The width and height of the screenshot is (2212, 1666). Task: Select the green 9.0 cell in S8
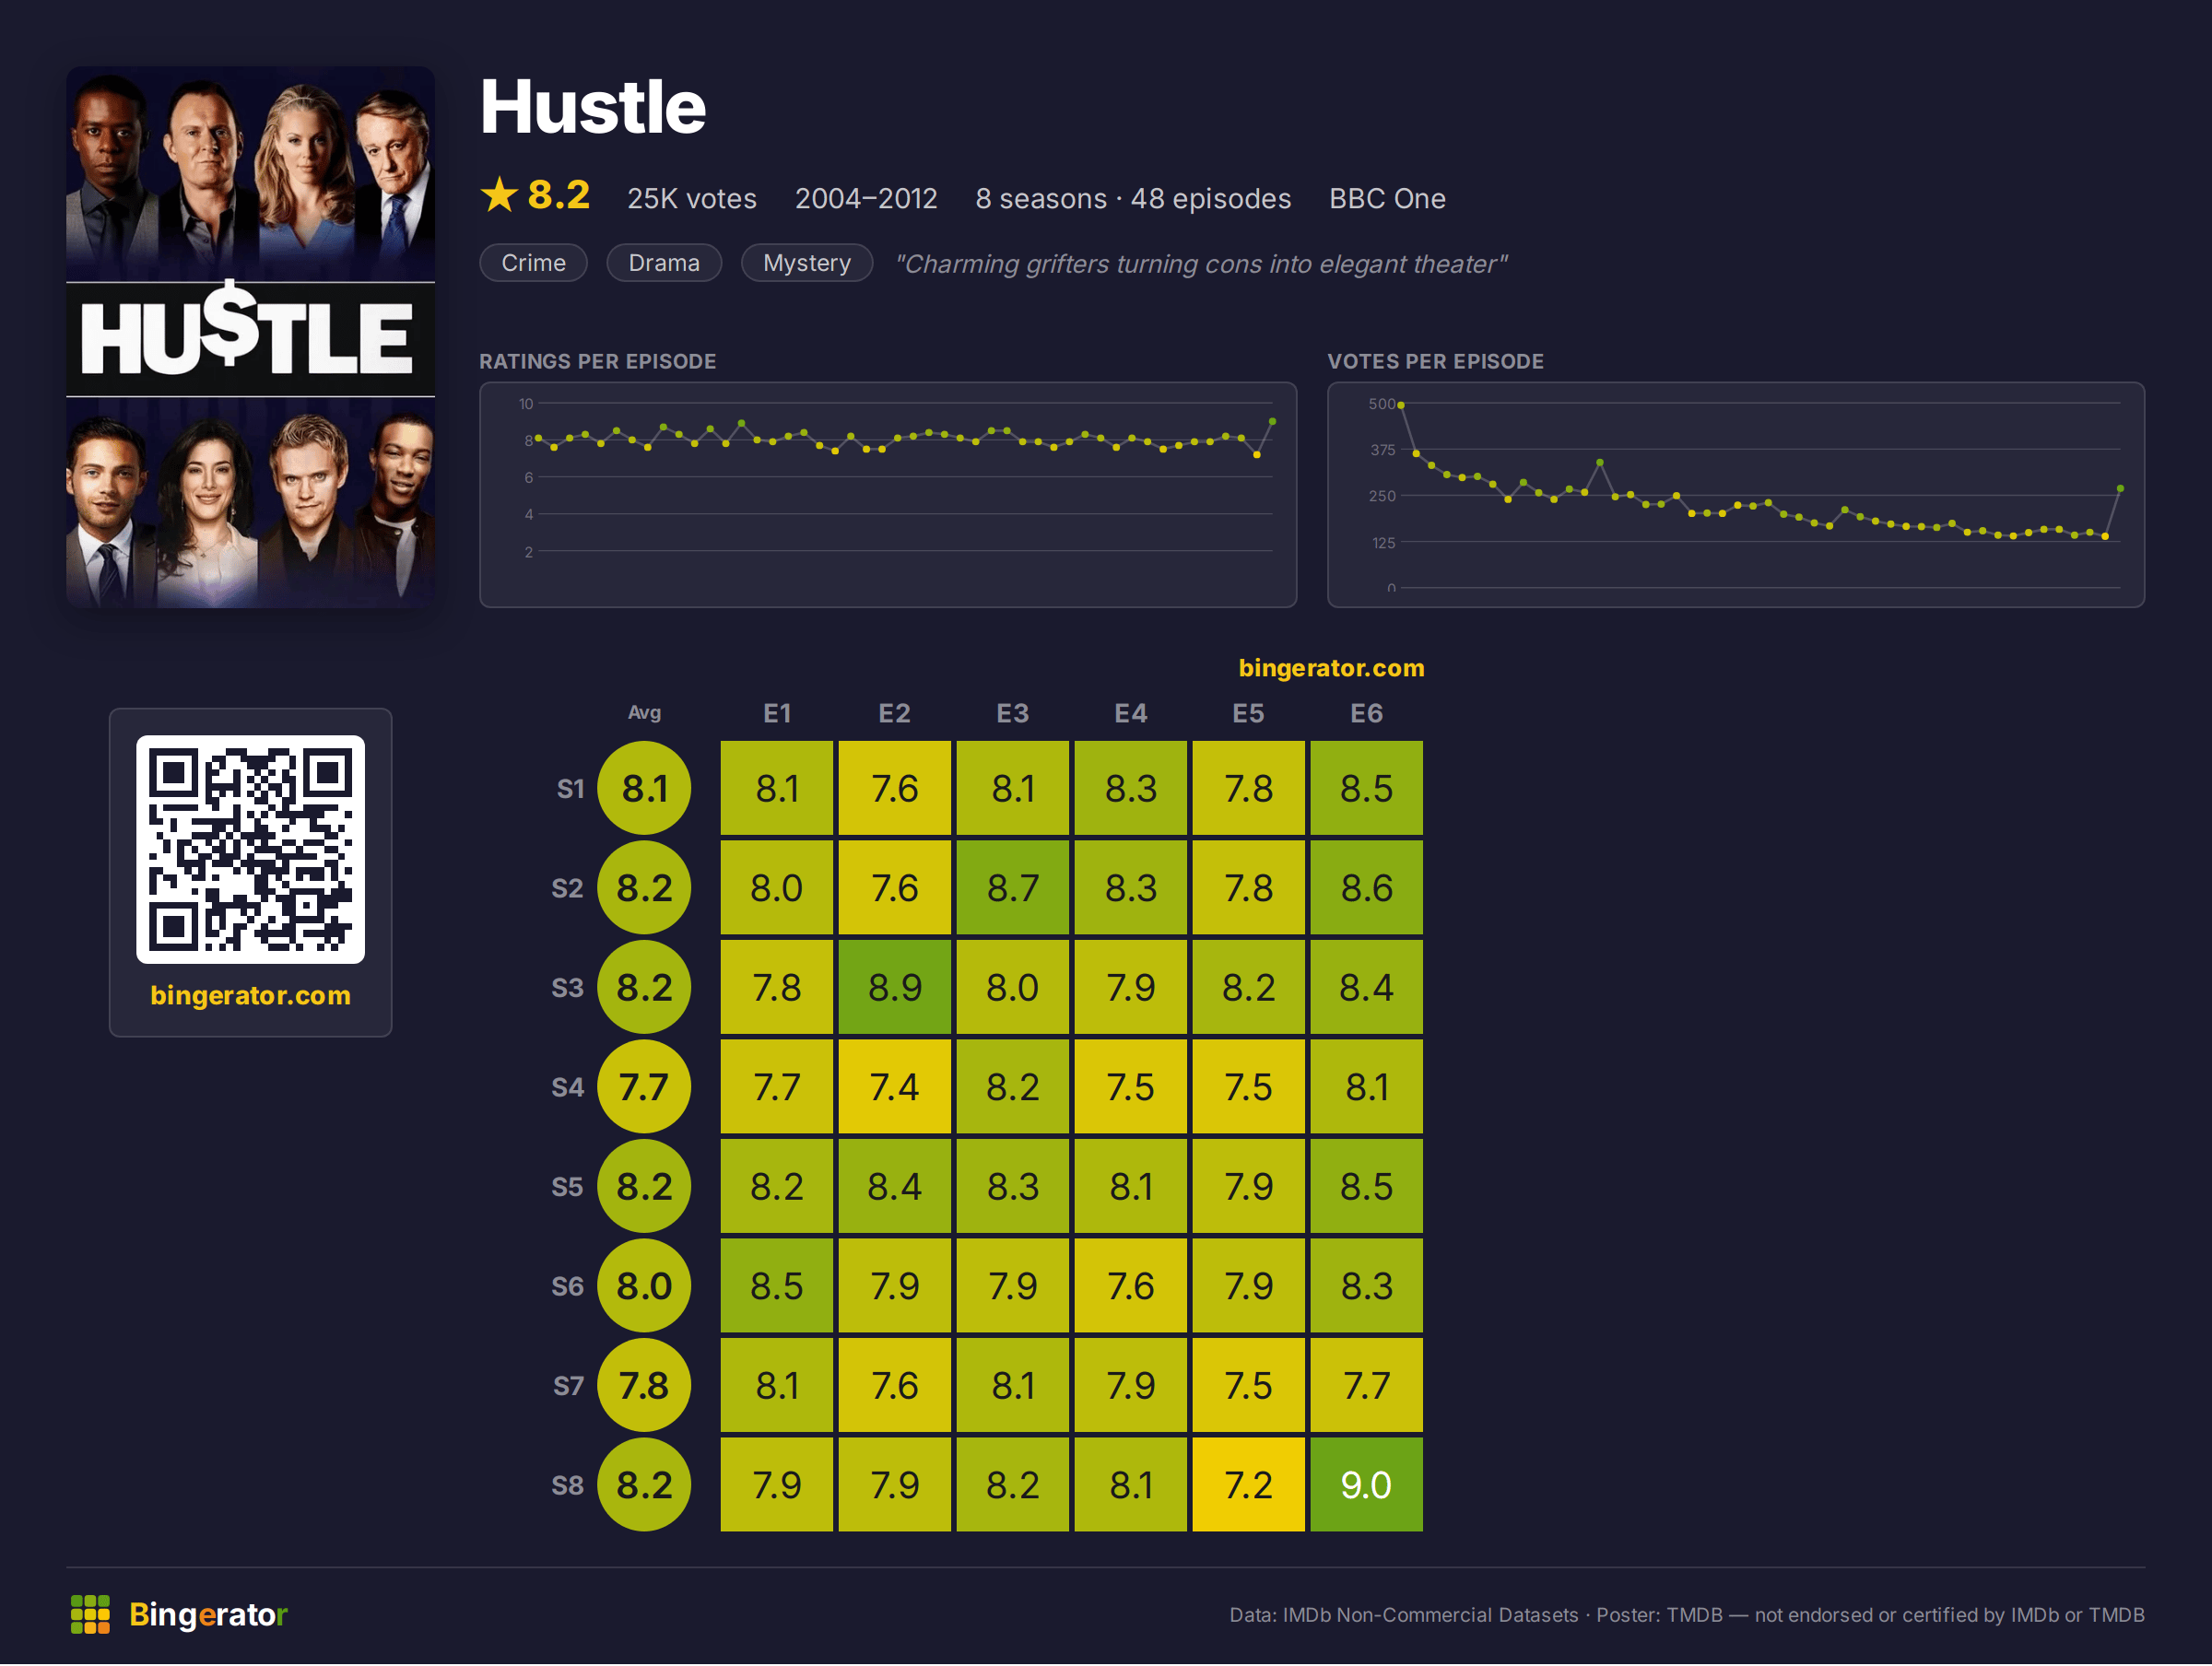pos(1366,1484)
